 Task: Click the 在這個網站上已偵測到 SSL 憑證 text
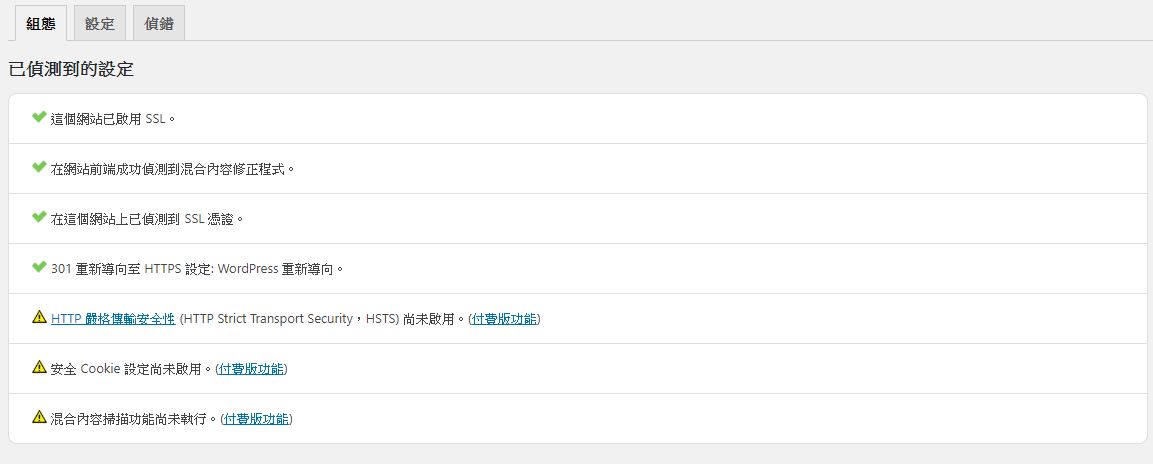pos(146,219)
